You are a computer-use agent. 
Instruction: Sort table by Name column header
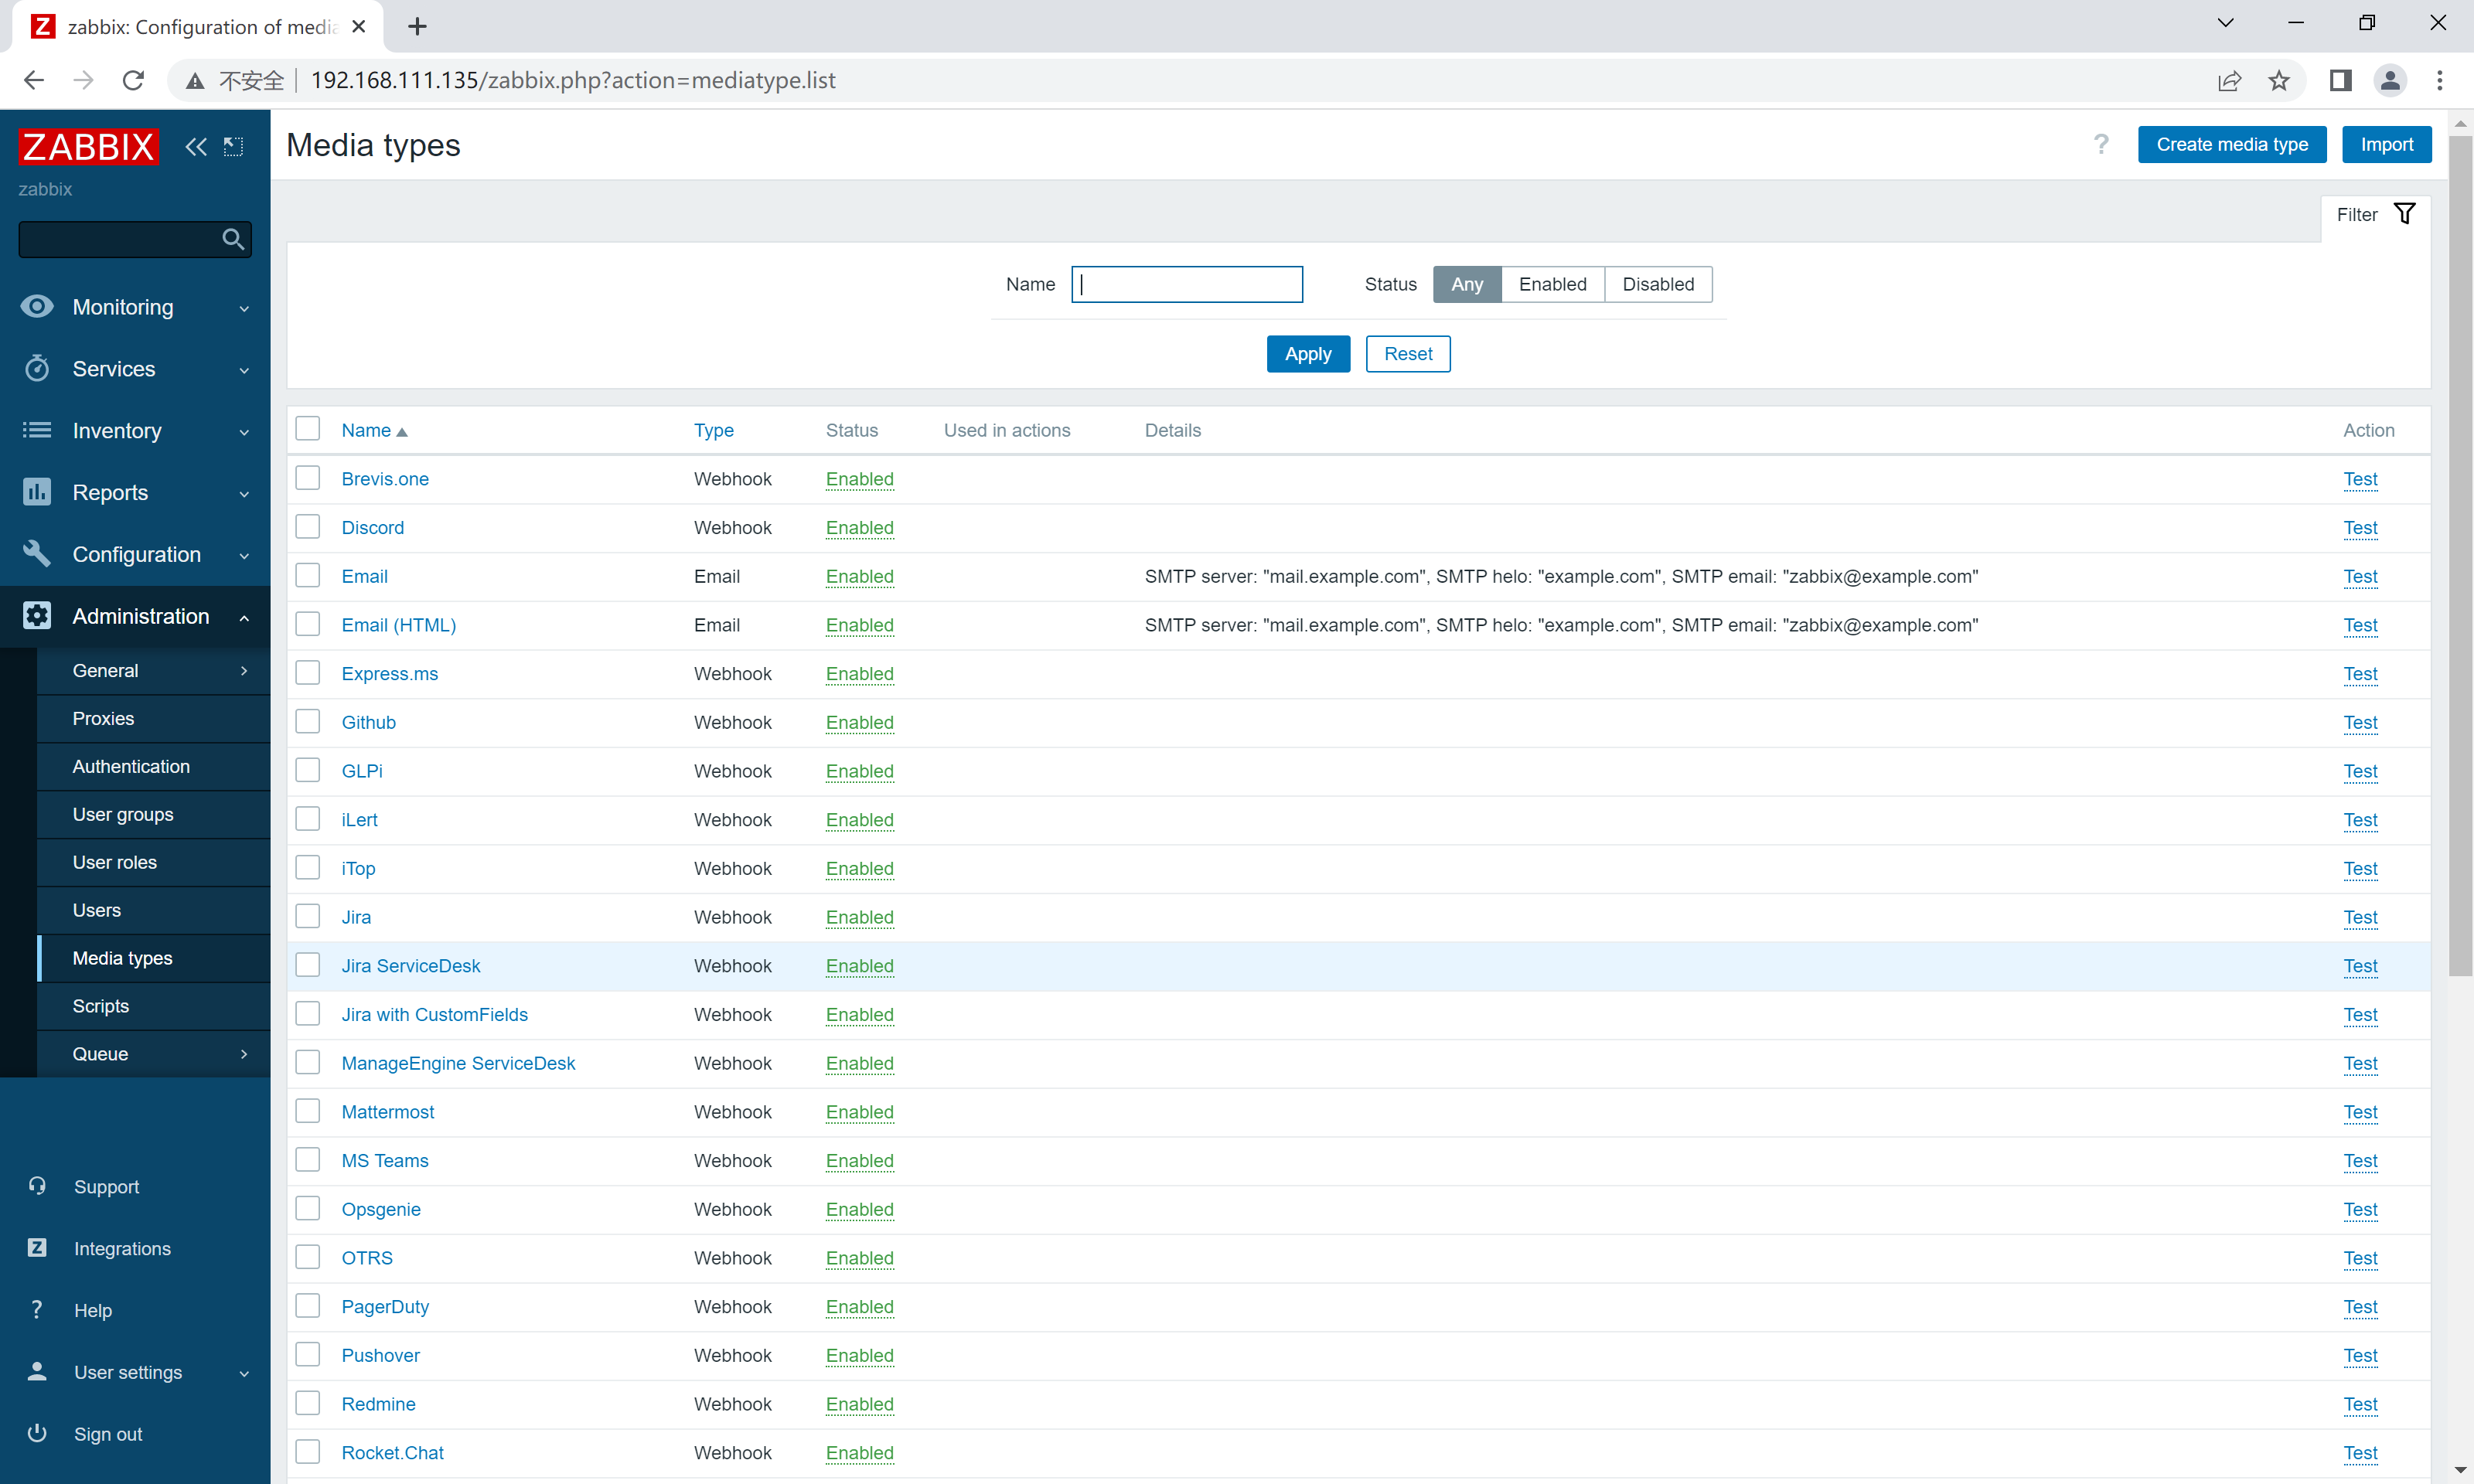point(374,430)
